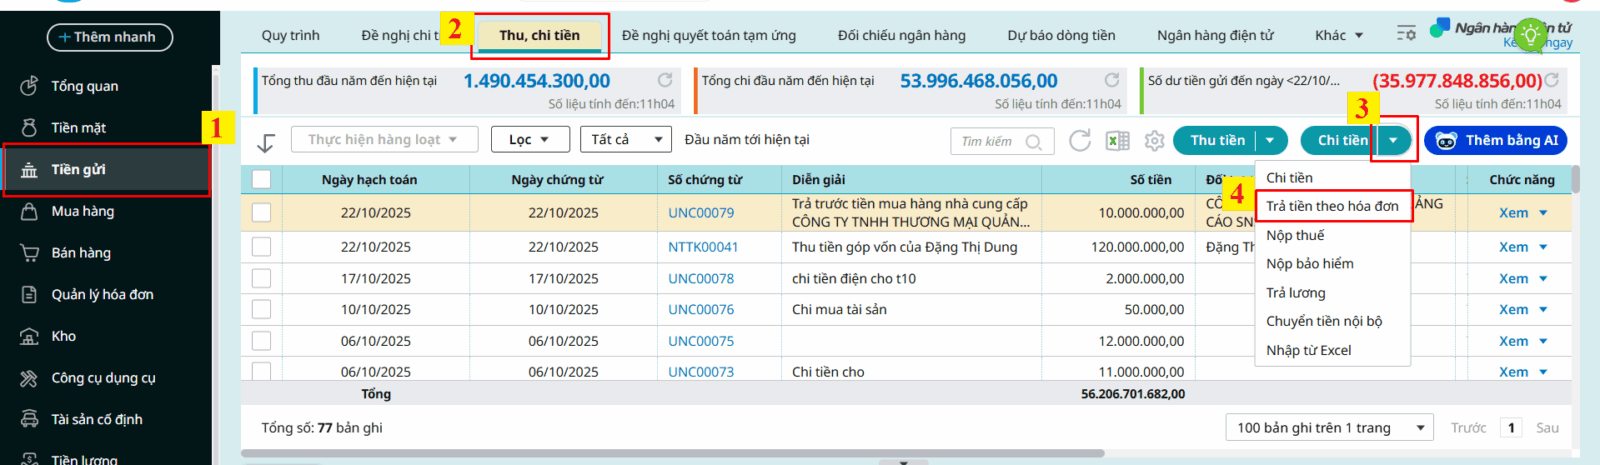Screen dimensions: 1600x465
Task: Tick checkbox for UNC00079 row
Action: (x=261, y=212)
